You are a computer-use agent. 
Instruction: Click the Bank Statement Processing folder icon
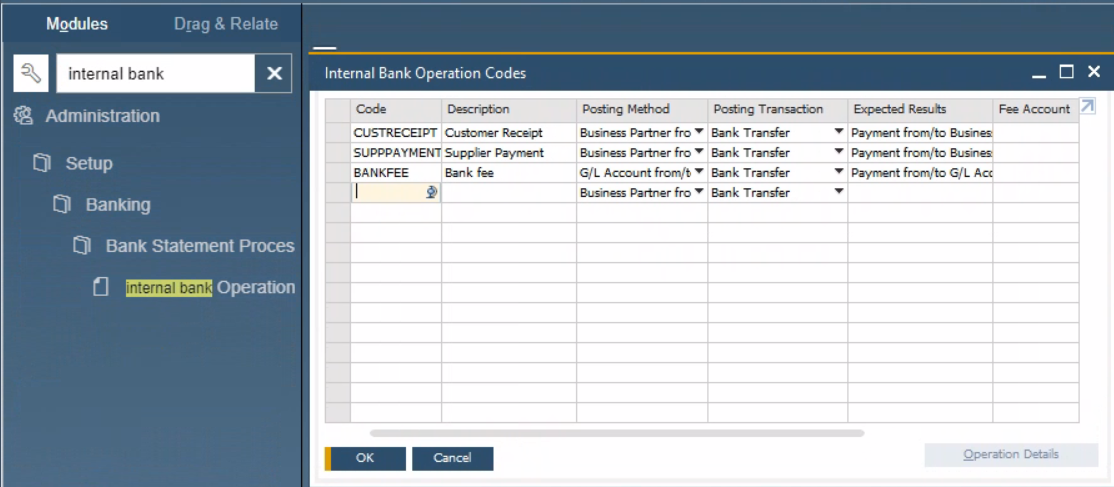[82, 245]
